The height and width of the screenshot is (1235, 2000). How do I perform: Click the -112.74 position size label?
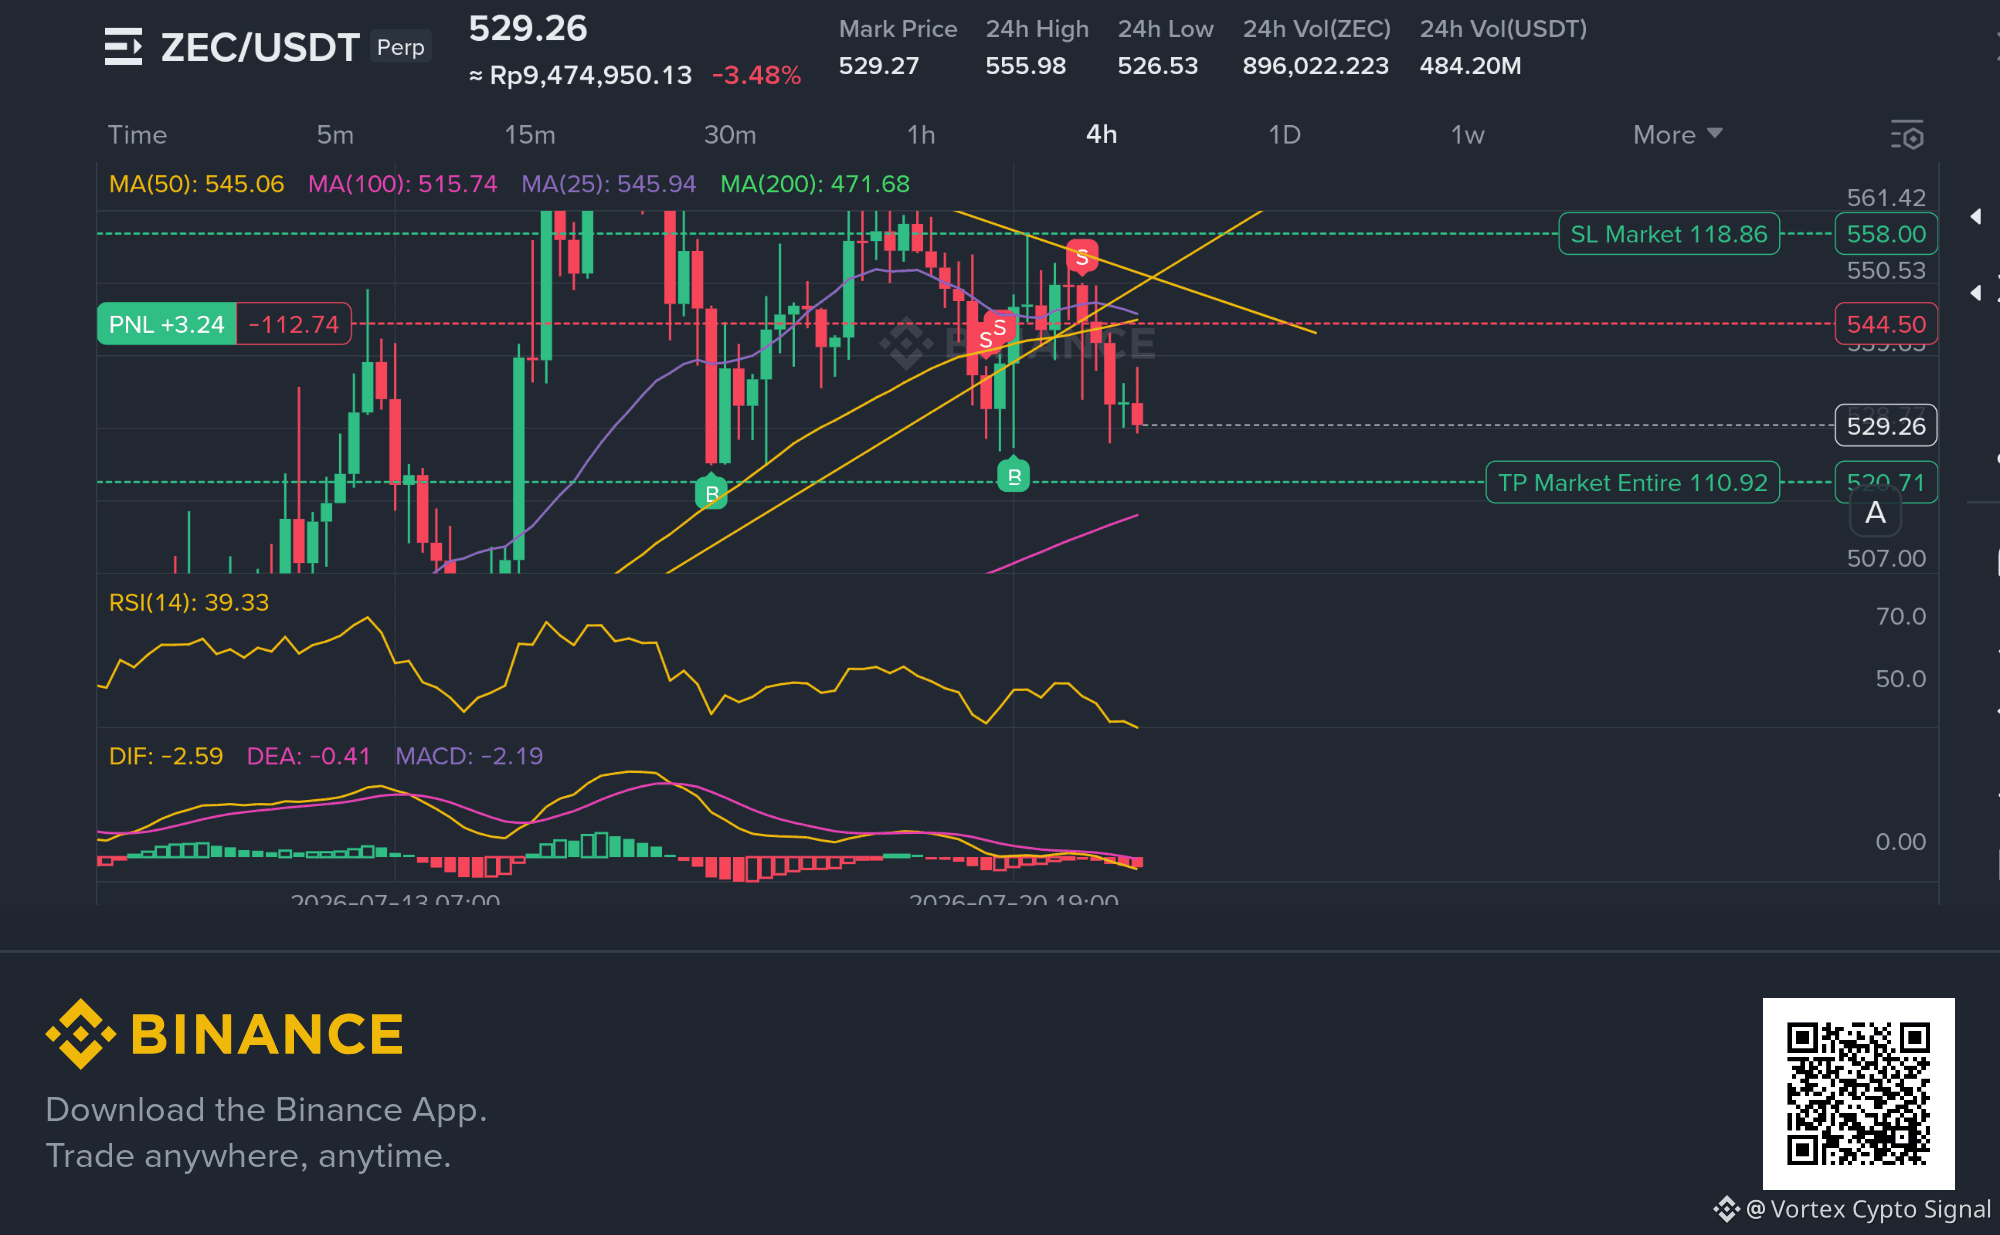click(294, 324)
